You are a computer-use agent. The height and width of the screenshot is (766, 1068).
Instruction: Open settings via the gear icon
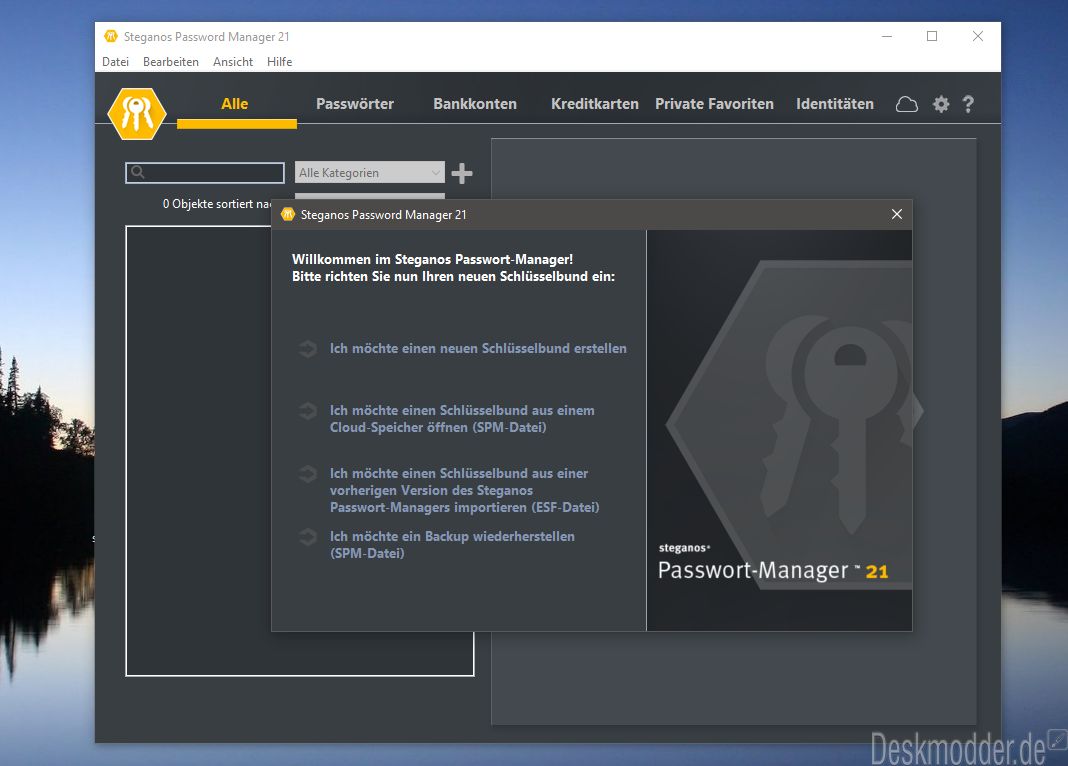941,104
